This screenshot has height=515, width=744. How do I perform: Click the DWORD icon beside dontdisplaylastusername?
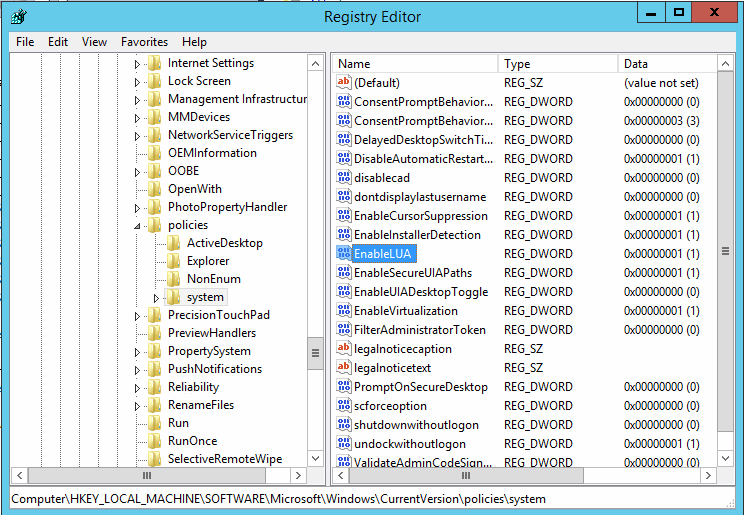click(x=344, y=196)
